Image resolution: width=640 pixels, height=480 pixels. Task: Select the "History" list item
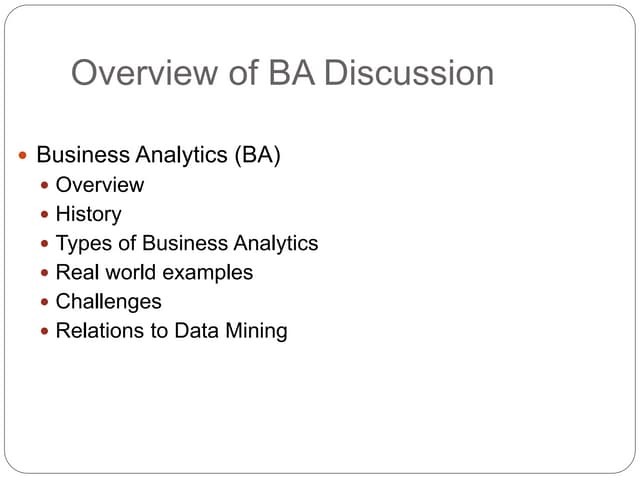click(88, 214)
